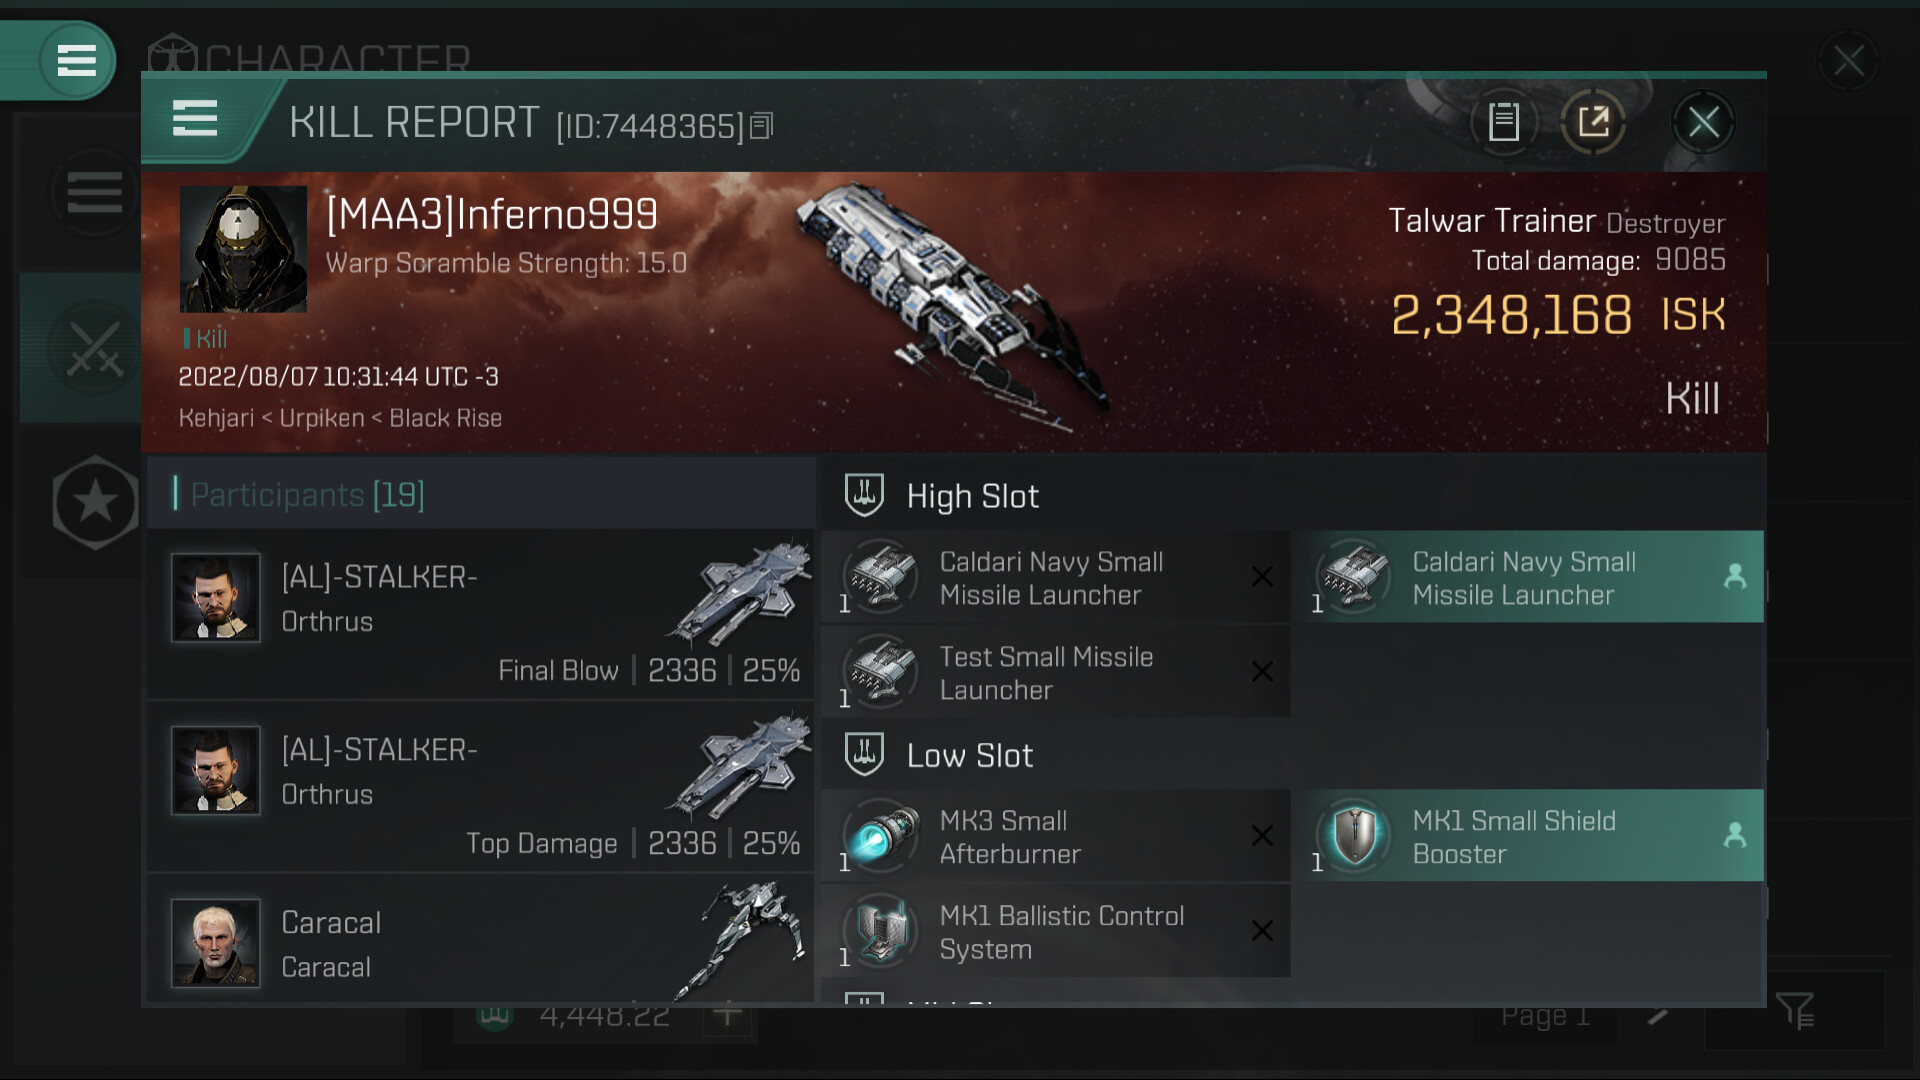Select the MK1 Small Shield Booster item

click(1529, 836)
